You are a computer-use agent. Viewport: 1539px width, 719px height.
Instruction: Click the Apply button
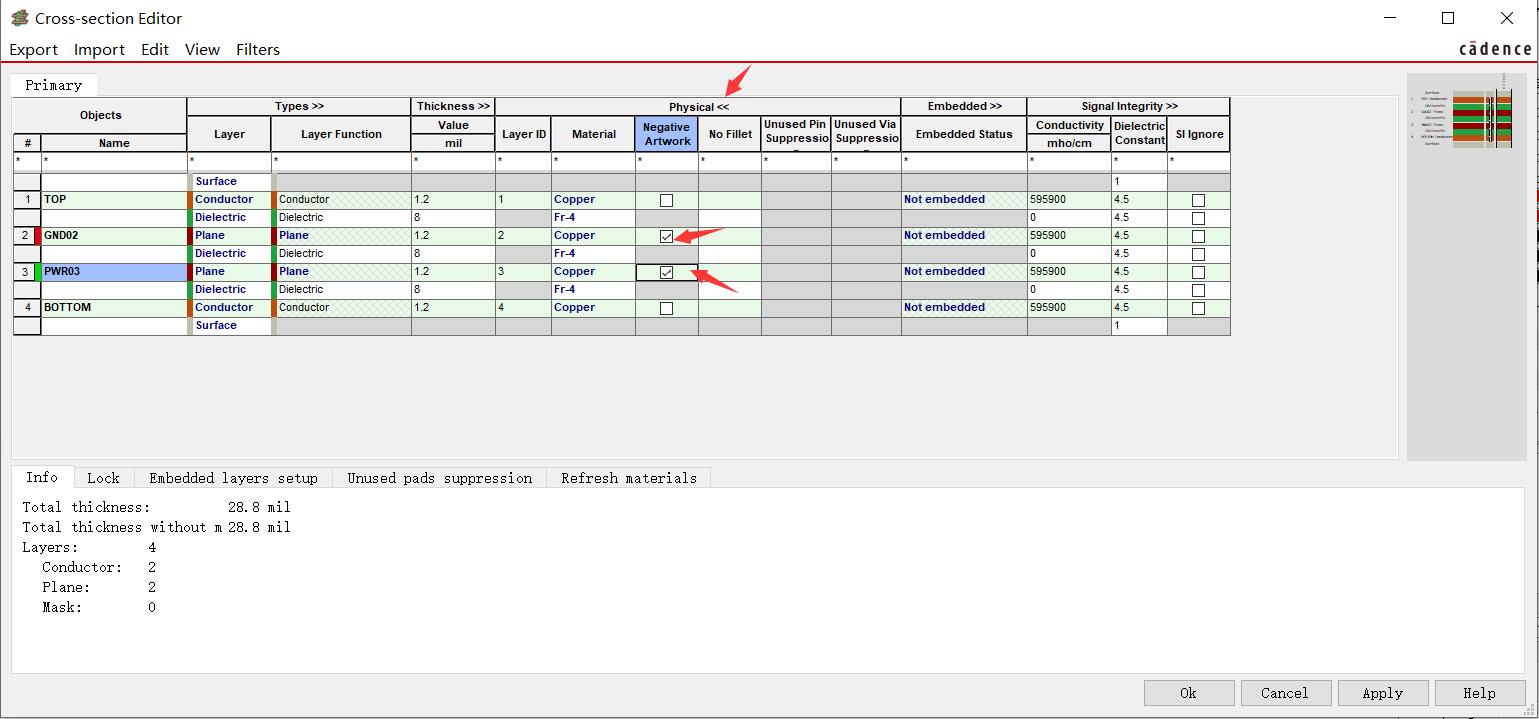pyautogui.click(x=1382, y=693)
